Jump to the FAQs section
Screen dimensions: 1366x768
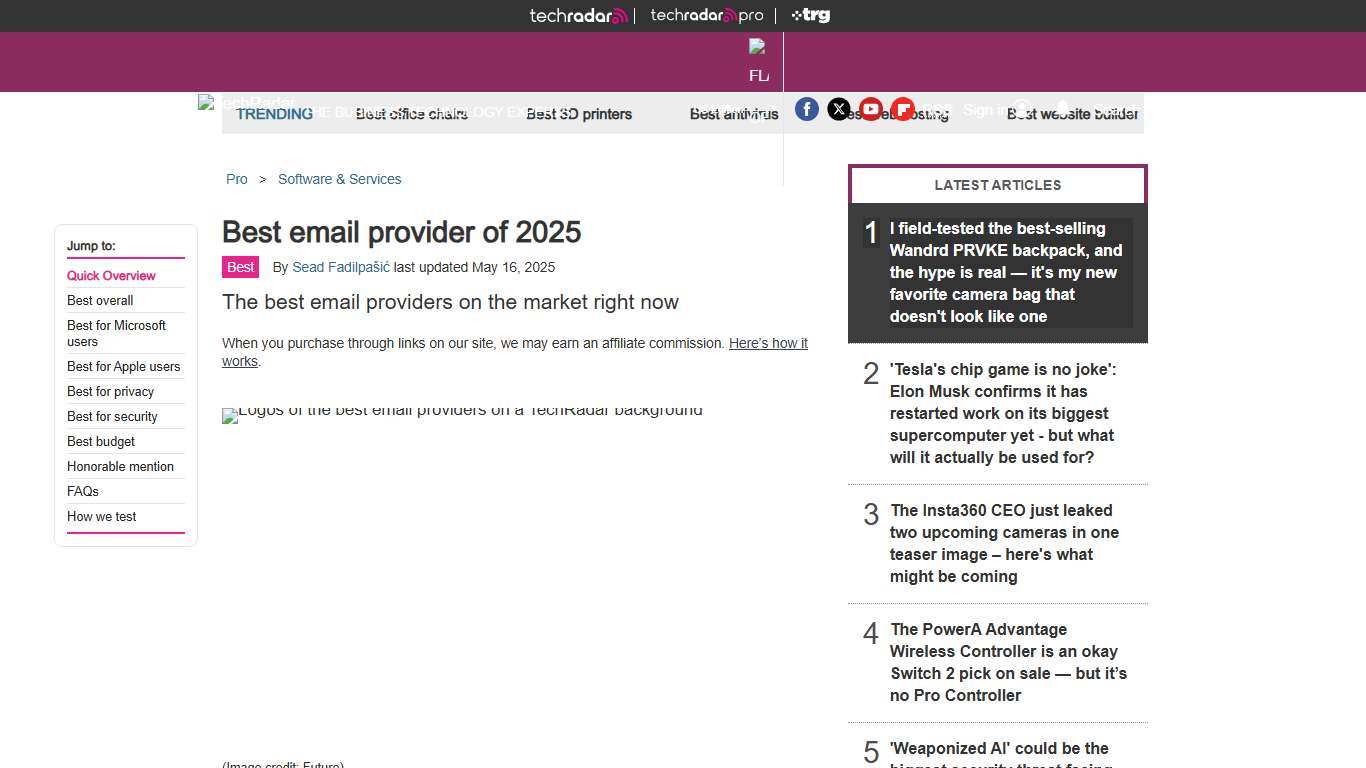click(x=82, y=491)
